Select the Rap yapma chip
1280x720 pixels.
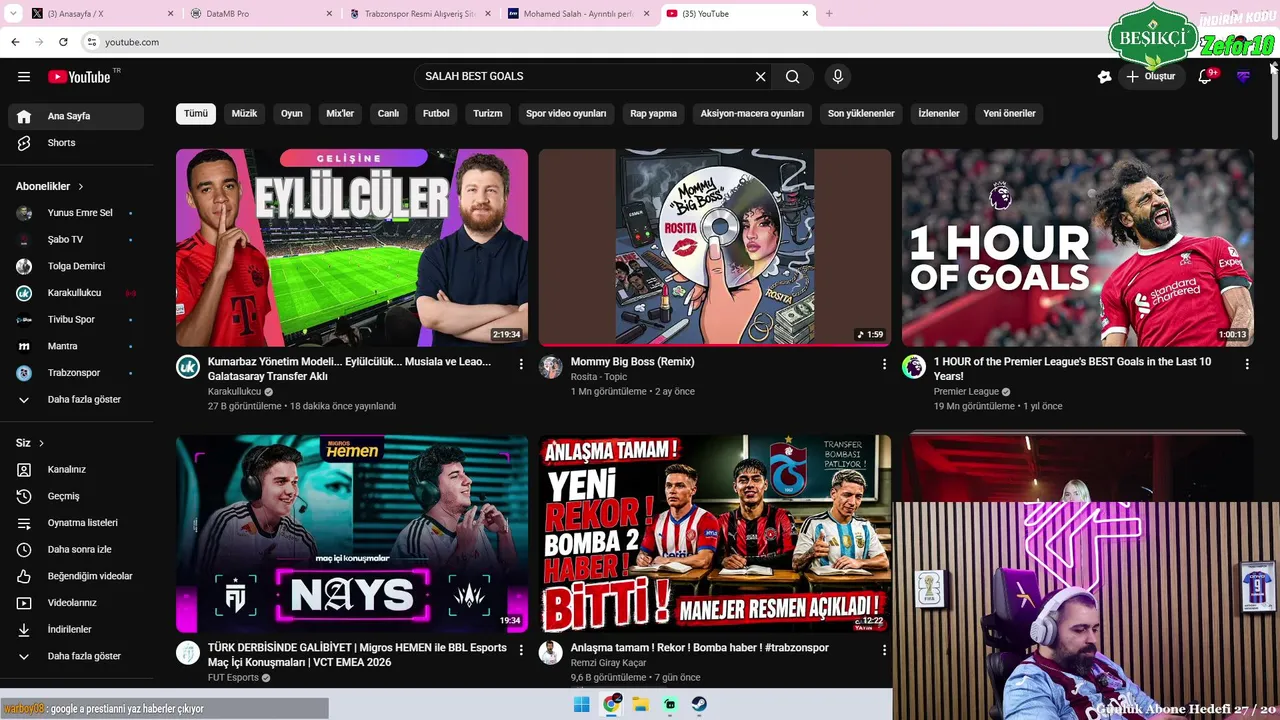(653, 114)
